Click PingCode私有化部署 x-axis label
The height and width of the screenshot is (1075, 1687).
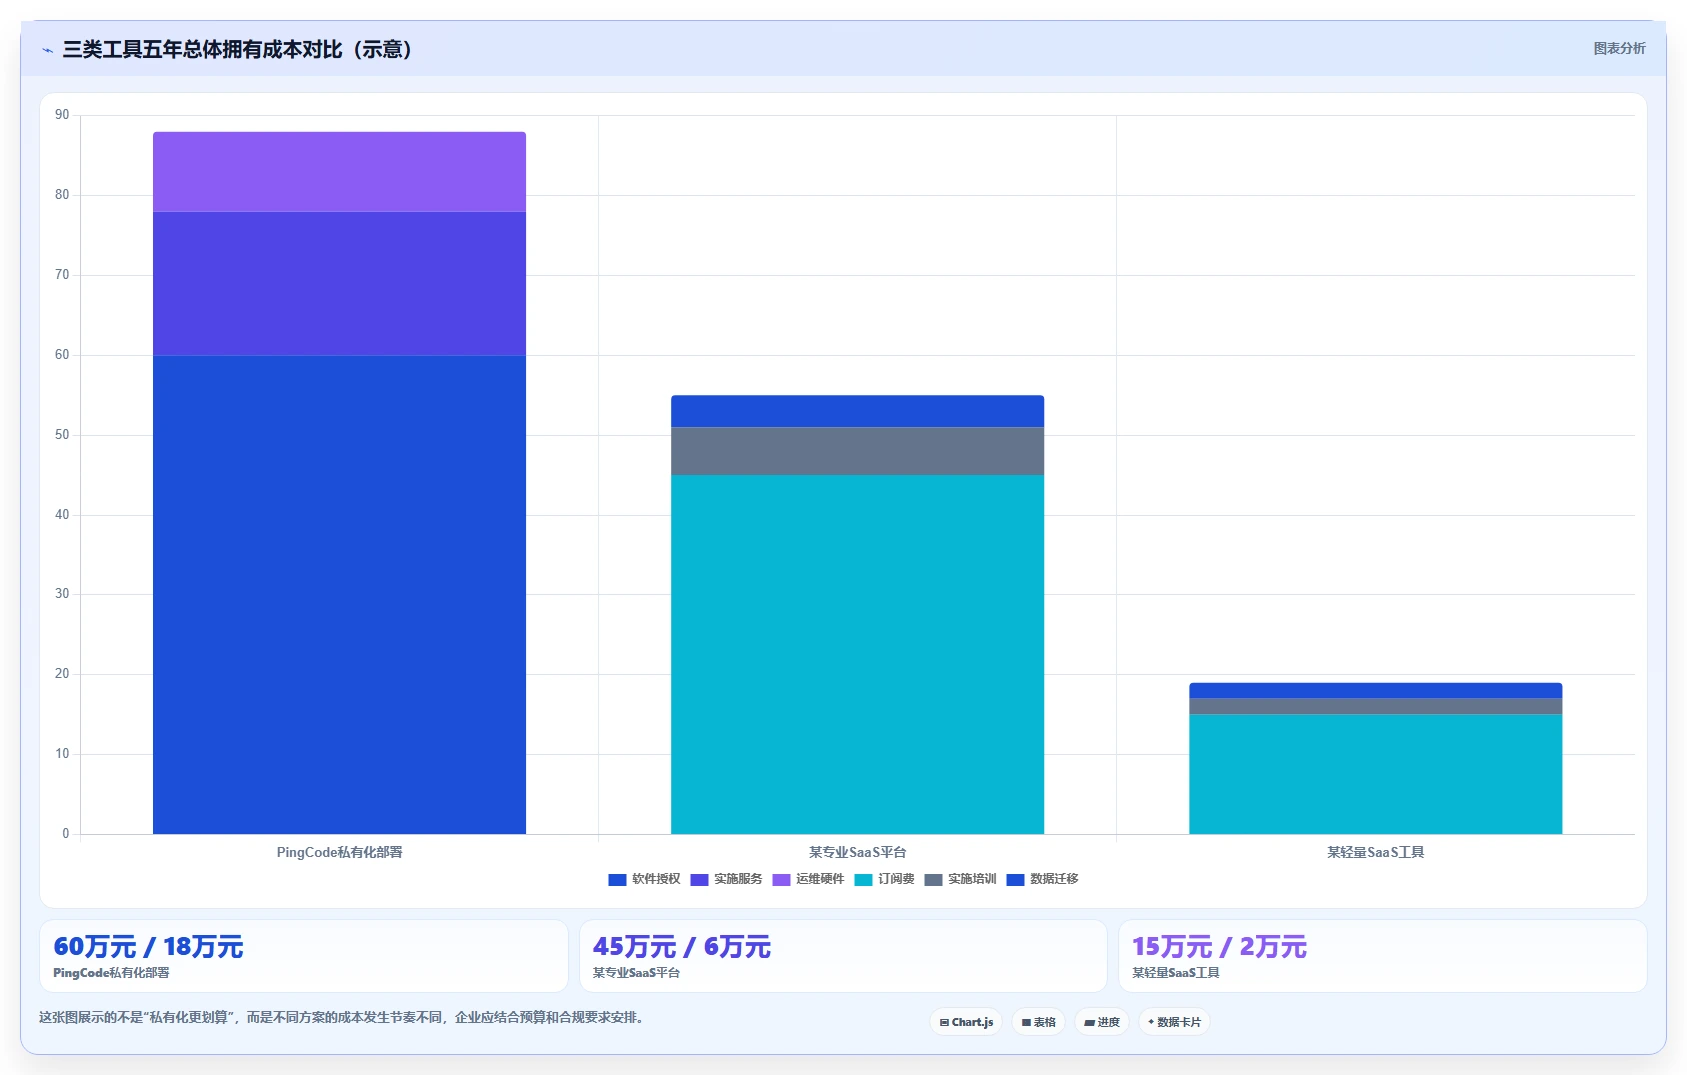click(339, 852)
